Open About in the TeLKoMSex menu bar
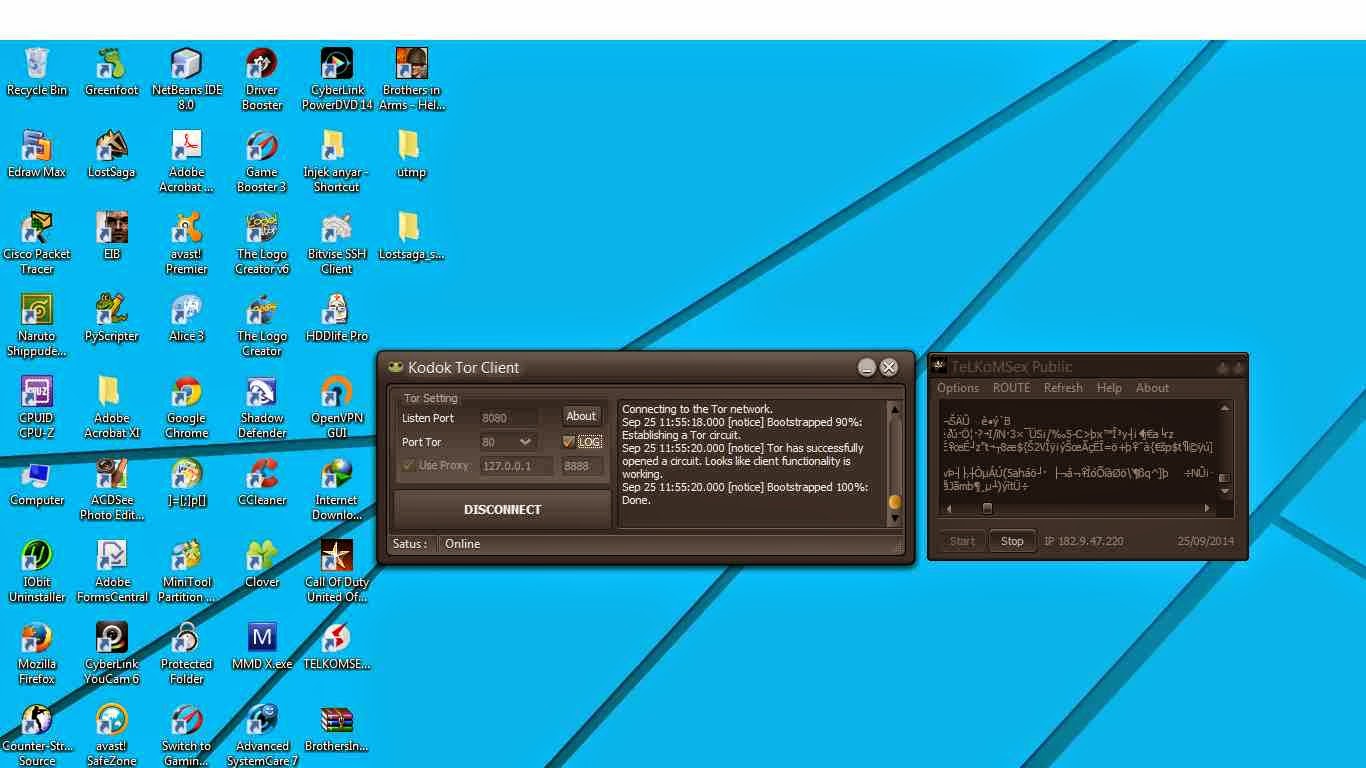 [1152, 388]
